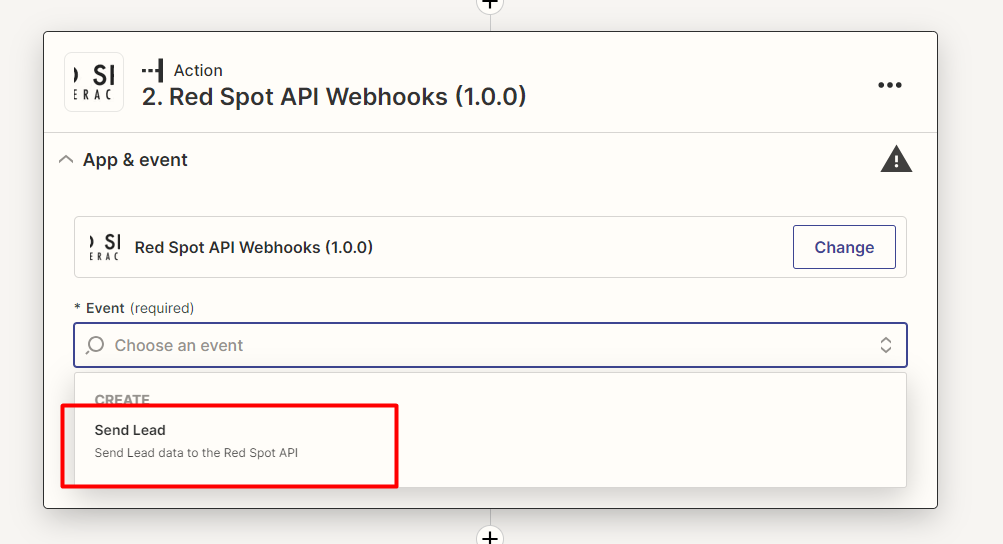Click the Red Spot app logo in header
The image size is (1003, 544).
coord(94,82)
